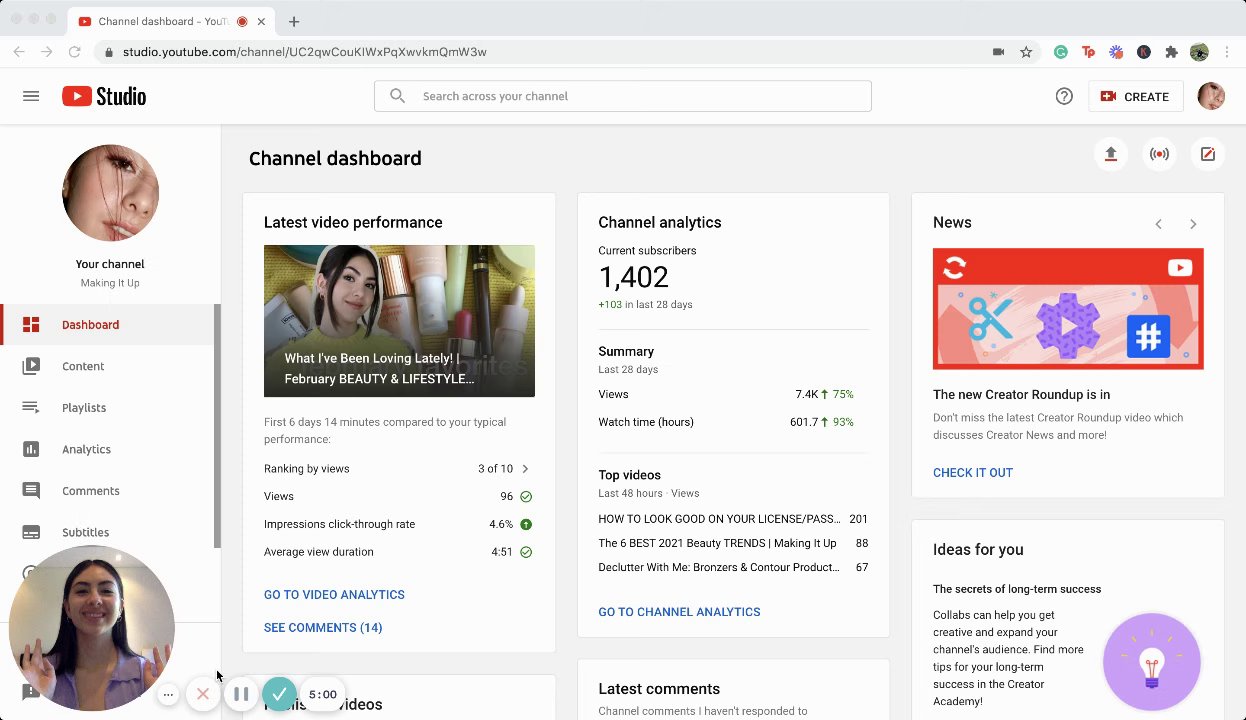Bookmark page with star icon

coord(1026,52)
